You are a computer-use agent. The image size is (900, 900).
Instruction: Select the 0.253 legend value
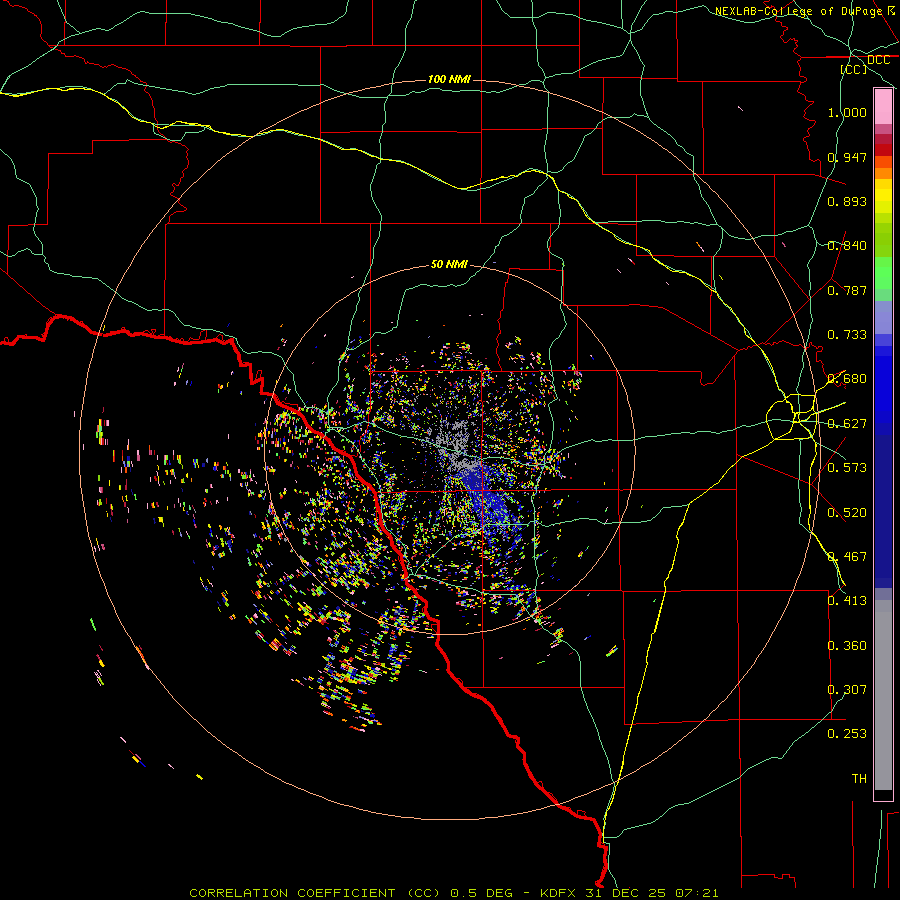[847, 734]
